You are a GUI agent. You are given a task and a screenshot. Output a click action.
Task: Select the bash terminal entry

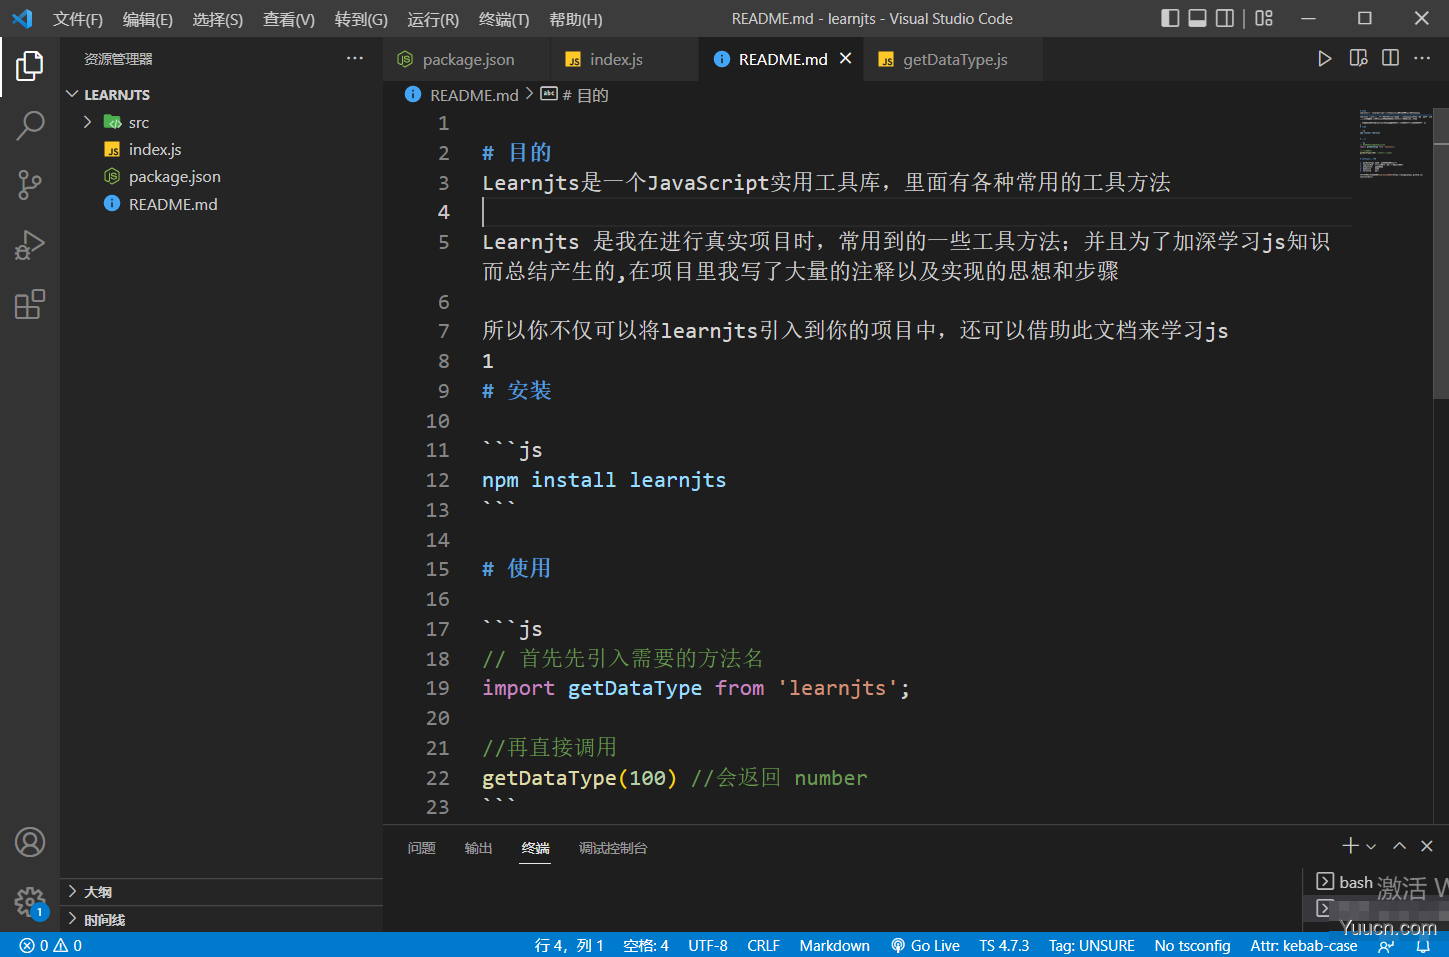click(x=1345, y=882)
